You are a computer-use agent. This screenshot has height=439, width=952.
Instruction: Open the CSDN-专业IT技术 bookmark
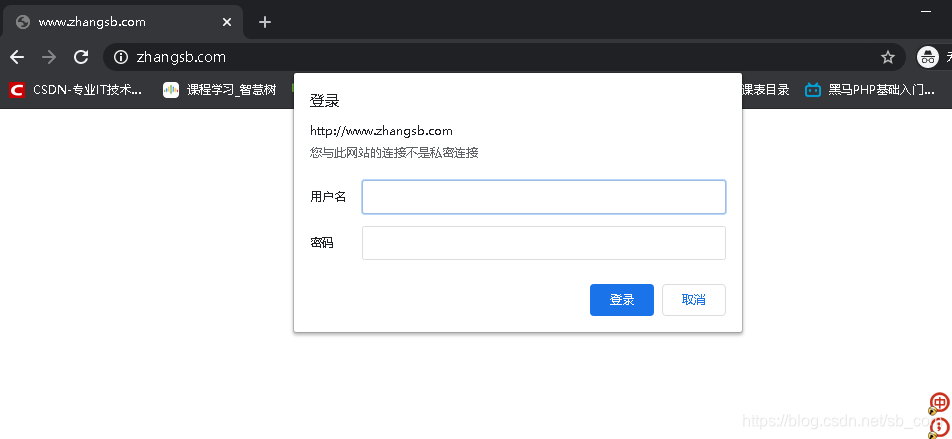pos(76,90)
